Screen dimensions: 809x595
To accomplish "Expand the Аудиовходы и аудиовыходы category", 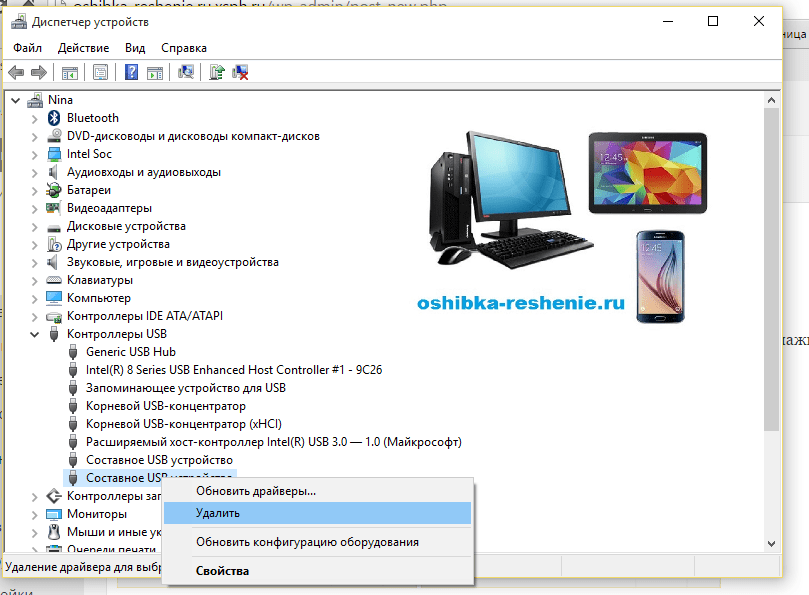I will (35, 173).
